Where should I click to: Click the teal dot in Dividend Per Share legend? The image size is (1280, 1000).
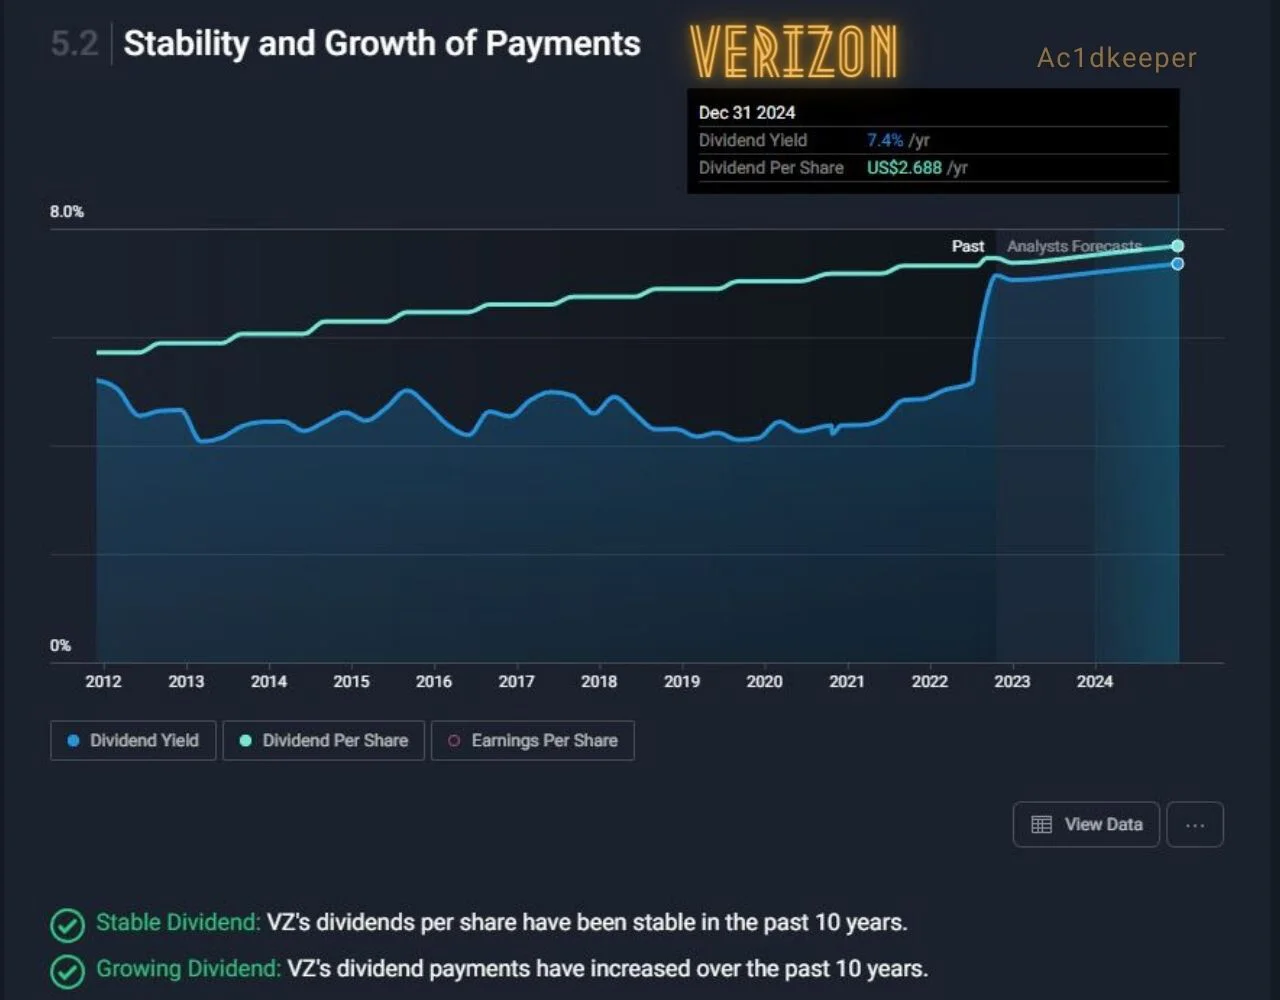(x=245, y=741)
